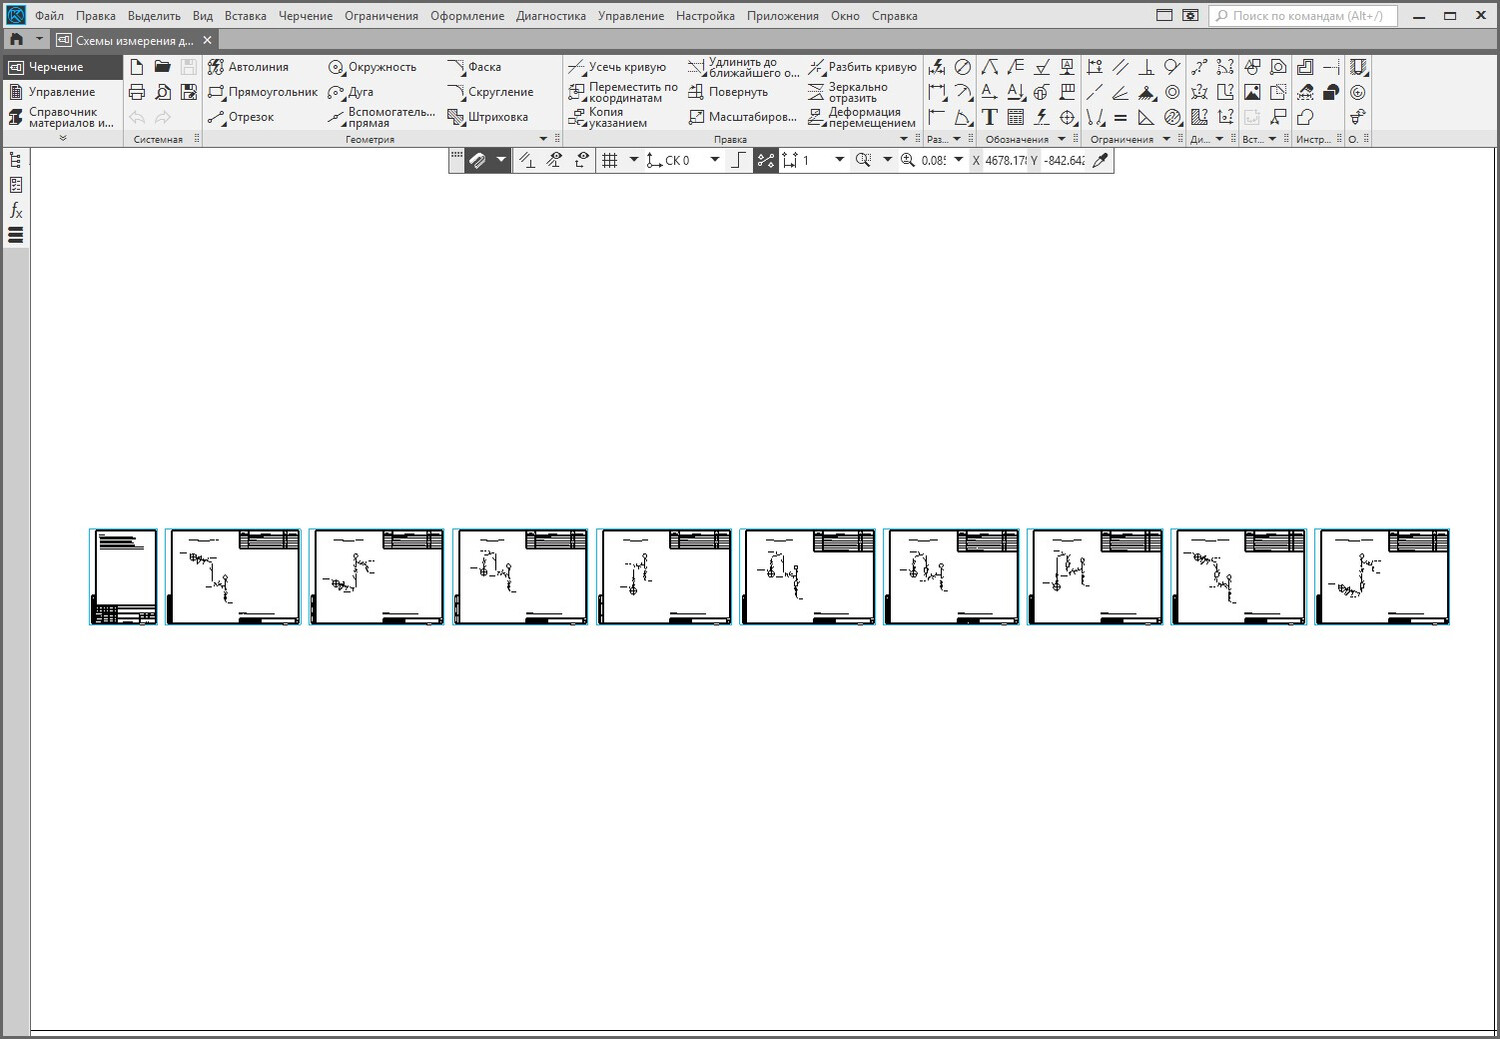The height and width of the screenshot is (1039, 1500).
Task: Click the Text tool 'T' icon
Action: click(x=989, y=117)
